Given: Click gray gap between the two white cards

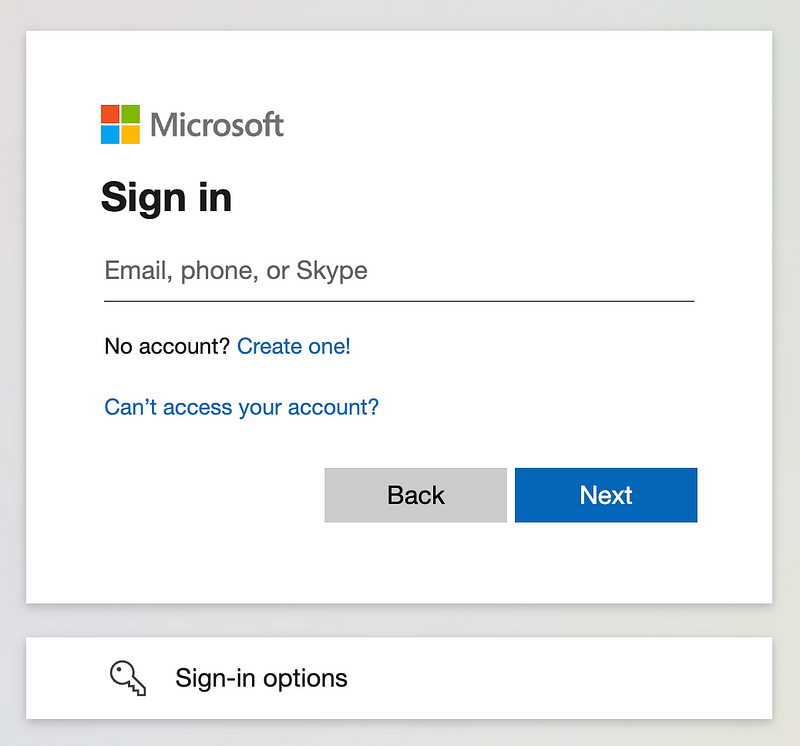Looking at the screenshot, I should pyautogui.click(x=398, y=620).
